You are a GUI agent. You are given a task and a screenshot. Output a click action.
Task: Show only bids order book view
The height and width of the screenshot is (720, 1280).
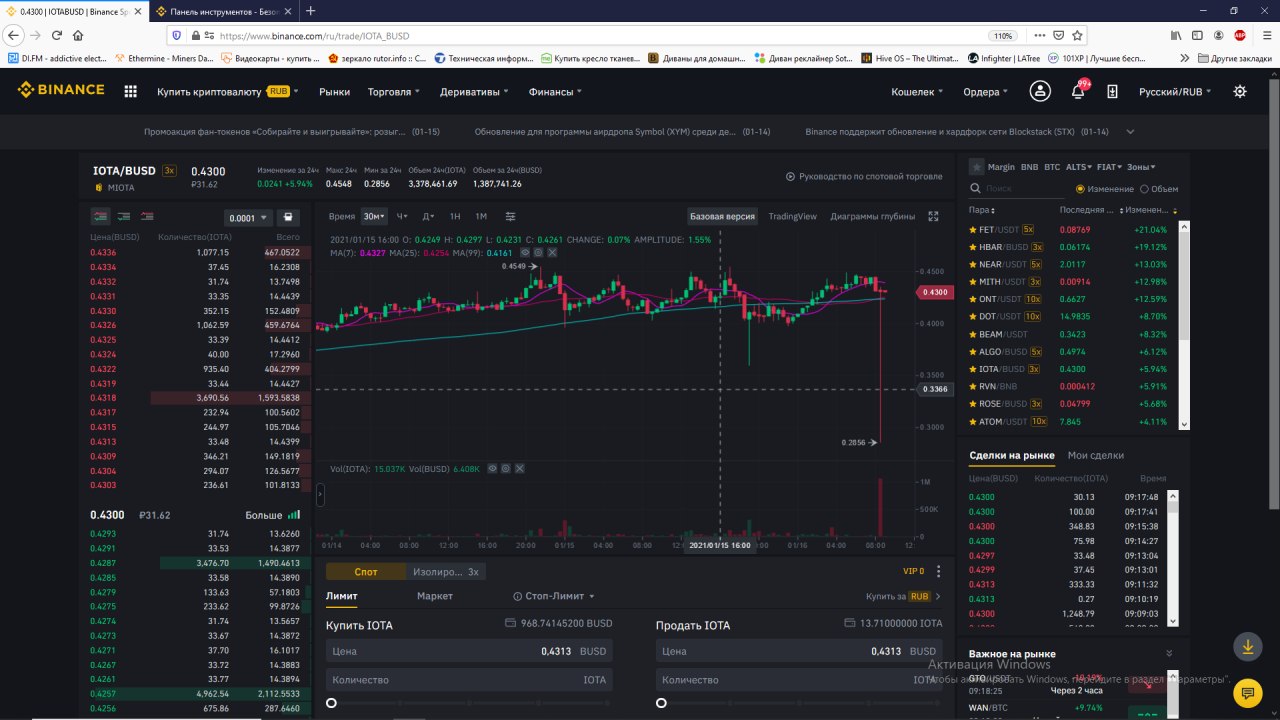tap(124, 216)
